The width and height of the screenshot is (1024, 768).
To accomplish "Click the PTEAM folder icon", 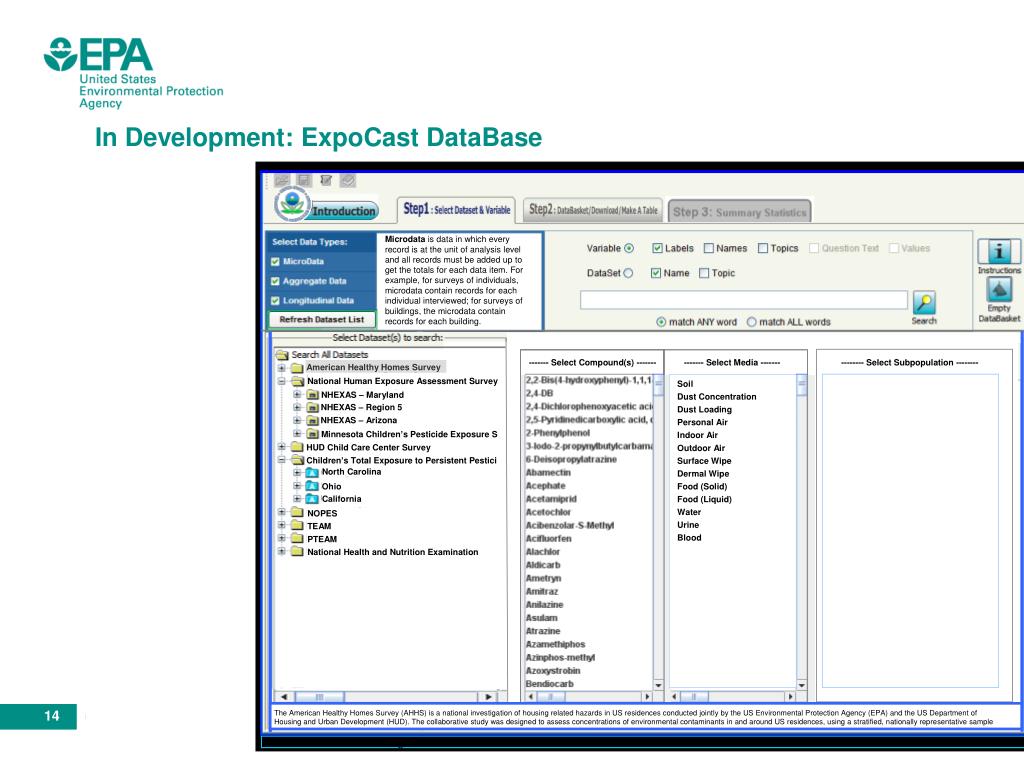I will (x=297, y=539).
